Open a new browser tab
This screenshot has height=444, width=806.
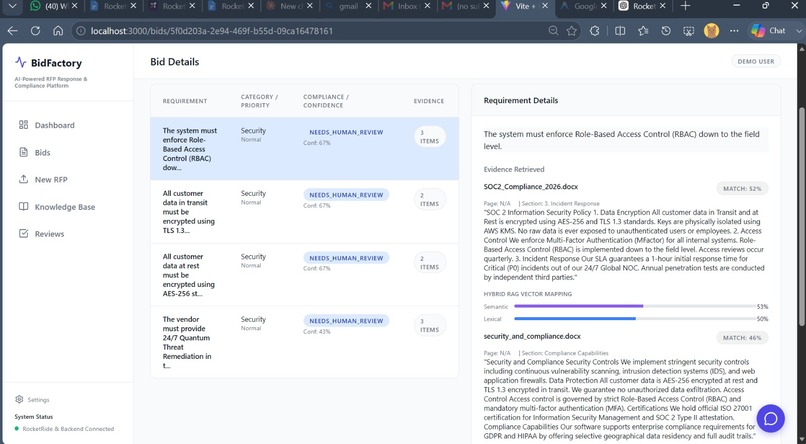[685, 6]
